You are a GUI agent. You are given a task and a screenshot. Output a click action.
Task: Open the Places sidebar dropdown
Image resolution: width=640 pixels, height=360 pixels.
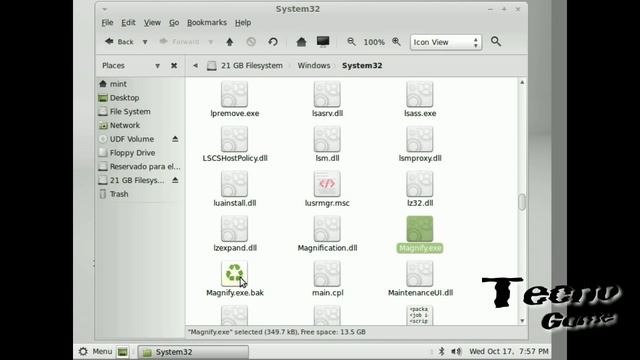pos(157,66)
